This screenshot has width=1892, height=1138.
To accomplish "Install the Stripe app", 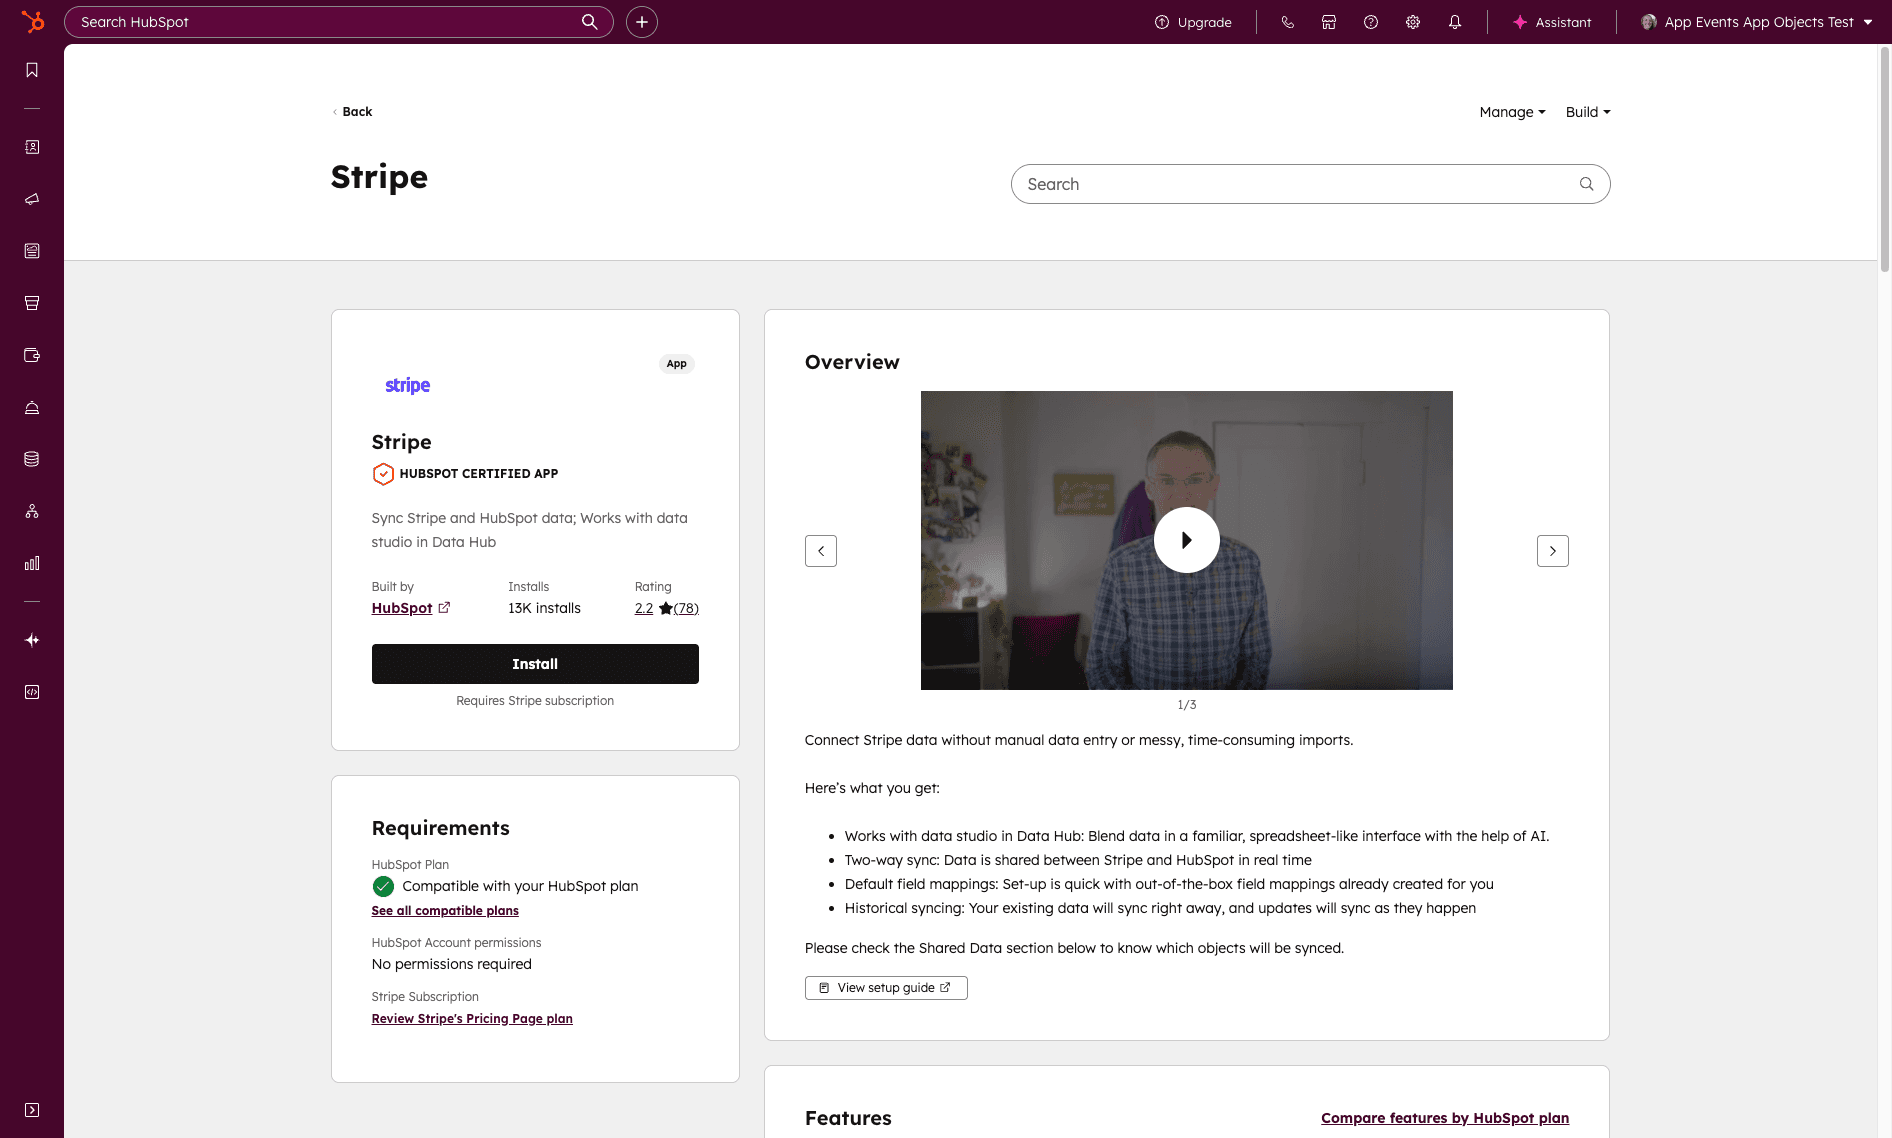I will [535, 664].
